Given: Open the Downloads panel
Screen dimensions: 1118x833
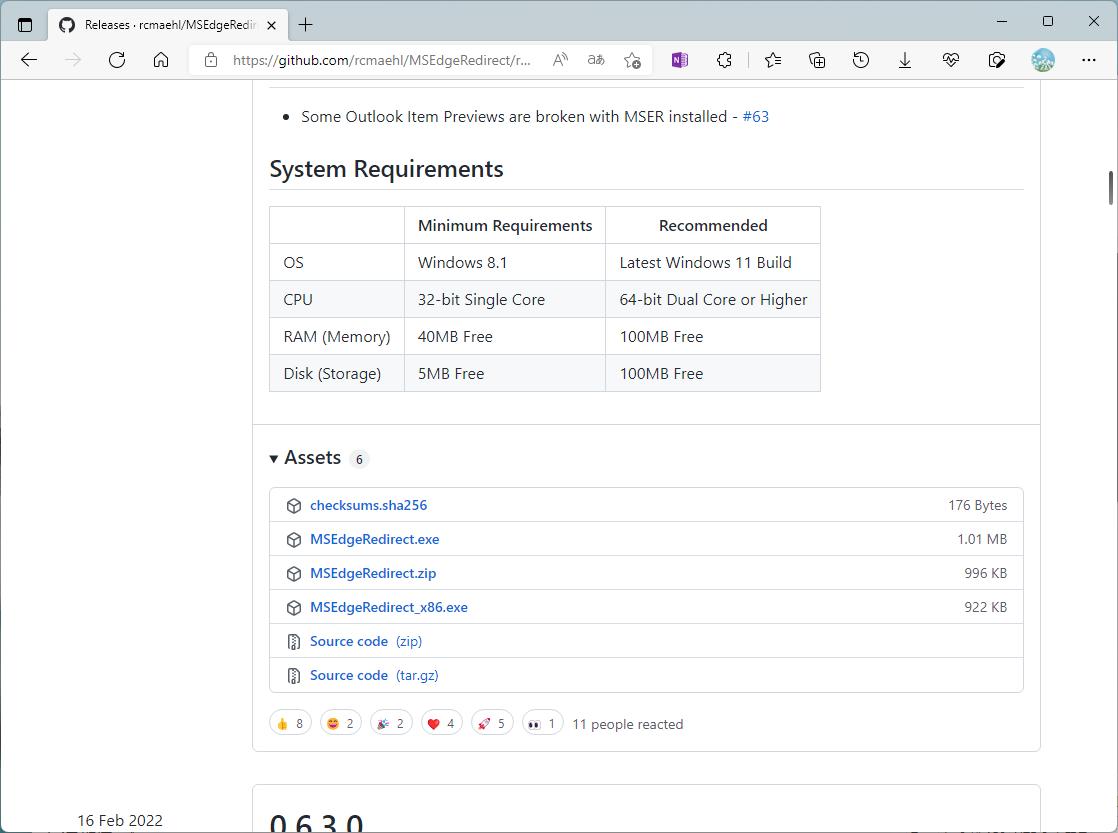Looking at the screenshot, I should (905, 60).
